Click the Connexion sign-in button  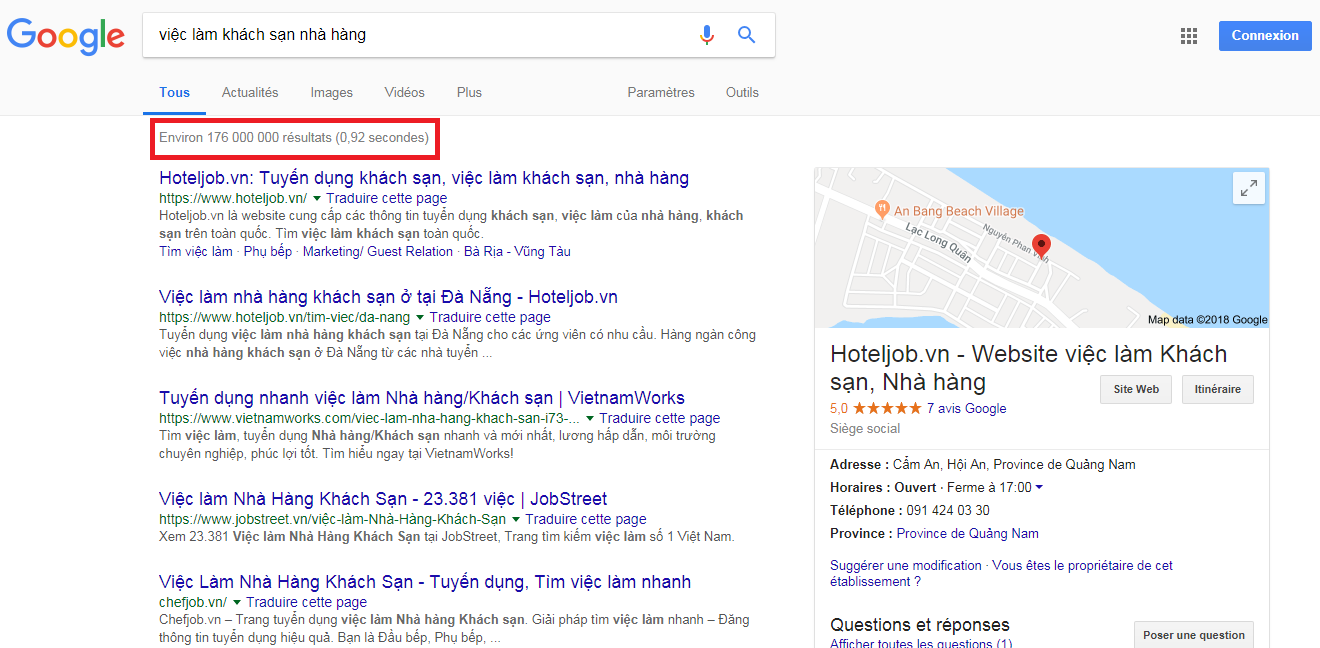[x=1265, y=35]
